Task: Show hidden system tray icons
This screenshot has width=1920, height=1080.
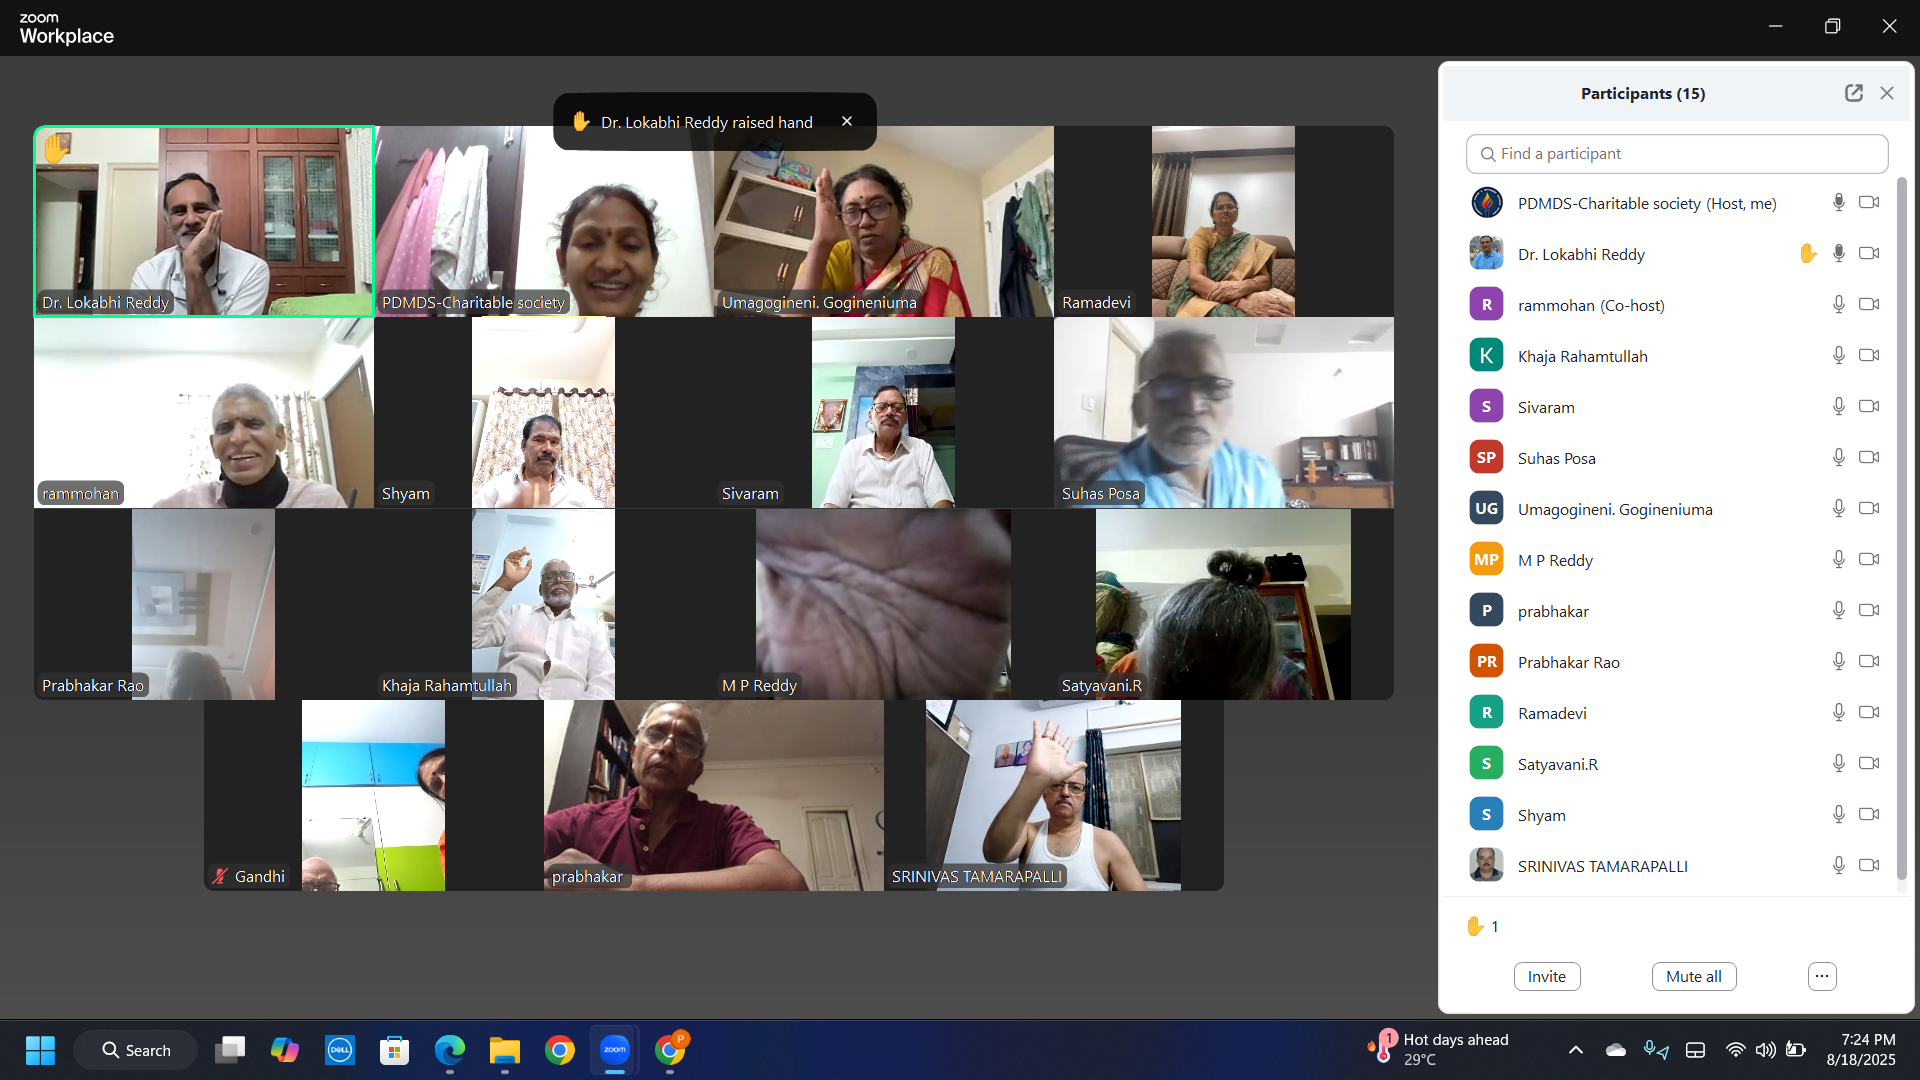Action: 1576,1050
